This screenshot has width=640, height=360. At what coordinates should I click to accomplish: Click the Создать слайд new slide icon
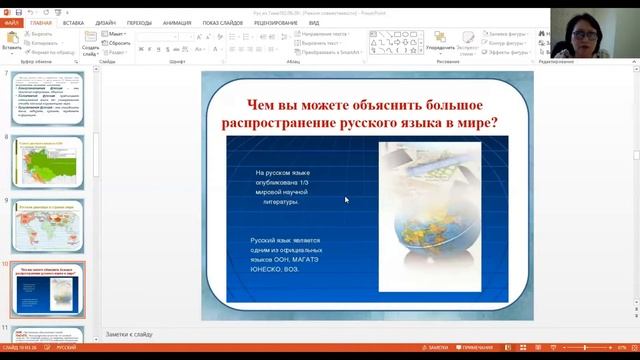pyautogui.click(x=90, y=37)
